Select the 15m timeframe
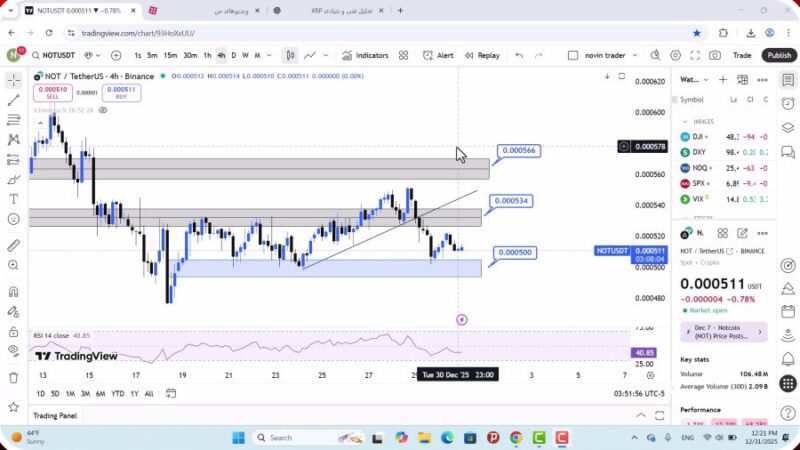This screenshot has width=800, height=450. [x=170, y=56]
